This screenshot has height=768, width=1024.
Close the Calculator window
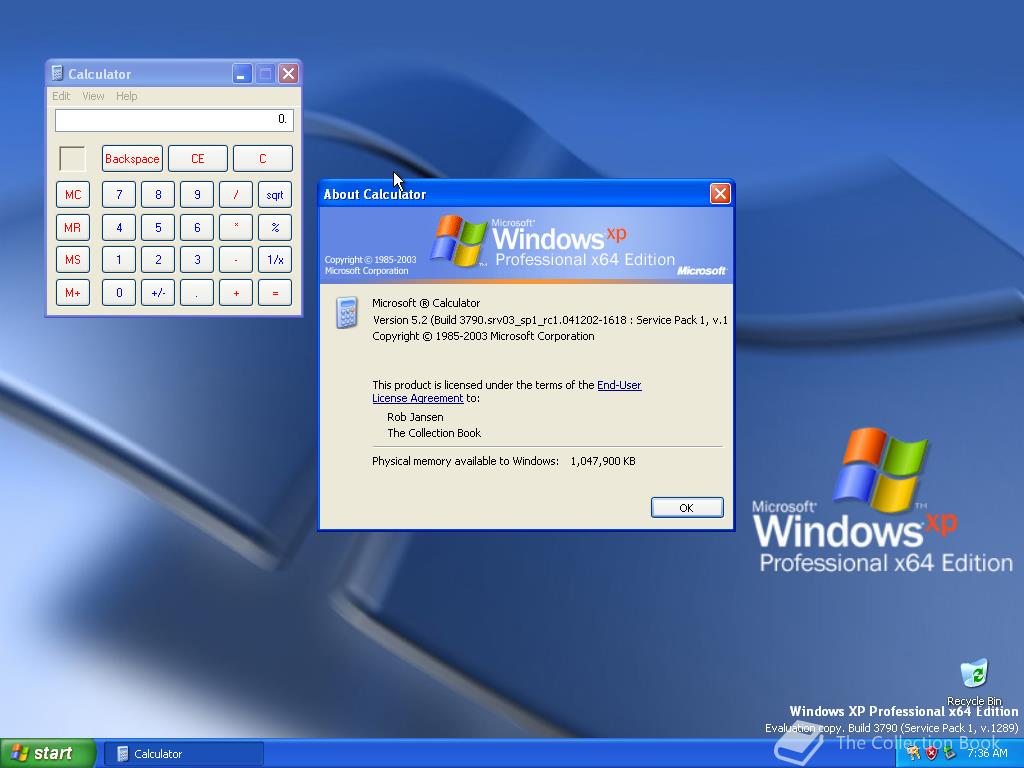pos(289,74)
